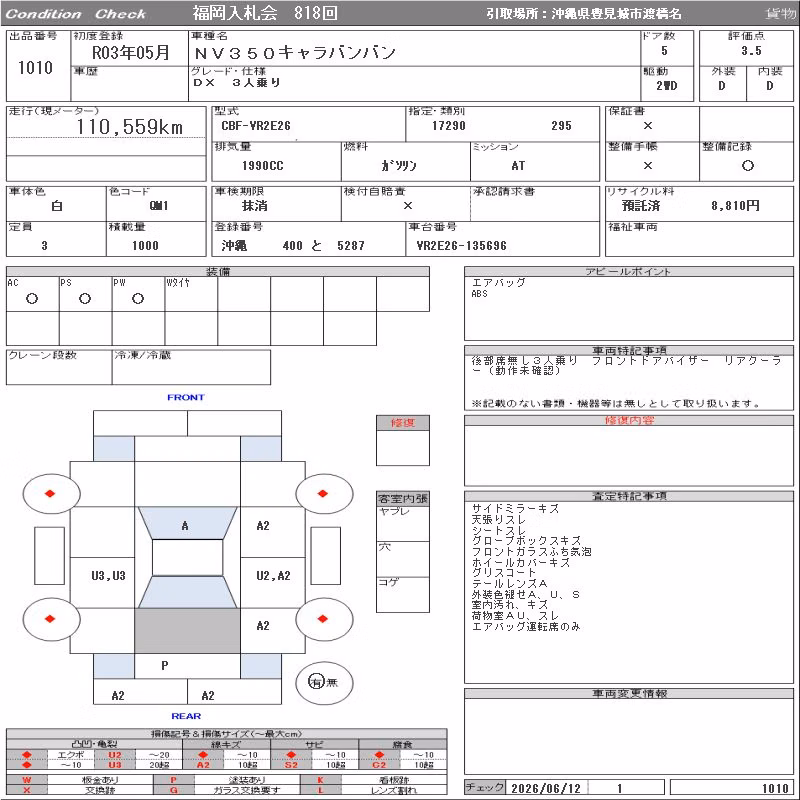Image resolution: width=800 pixels, height=800 pixels.
Task: Click the displacement 1990CC
Action: pos(262,166)
